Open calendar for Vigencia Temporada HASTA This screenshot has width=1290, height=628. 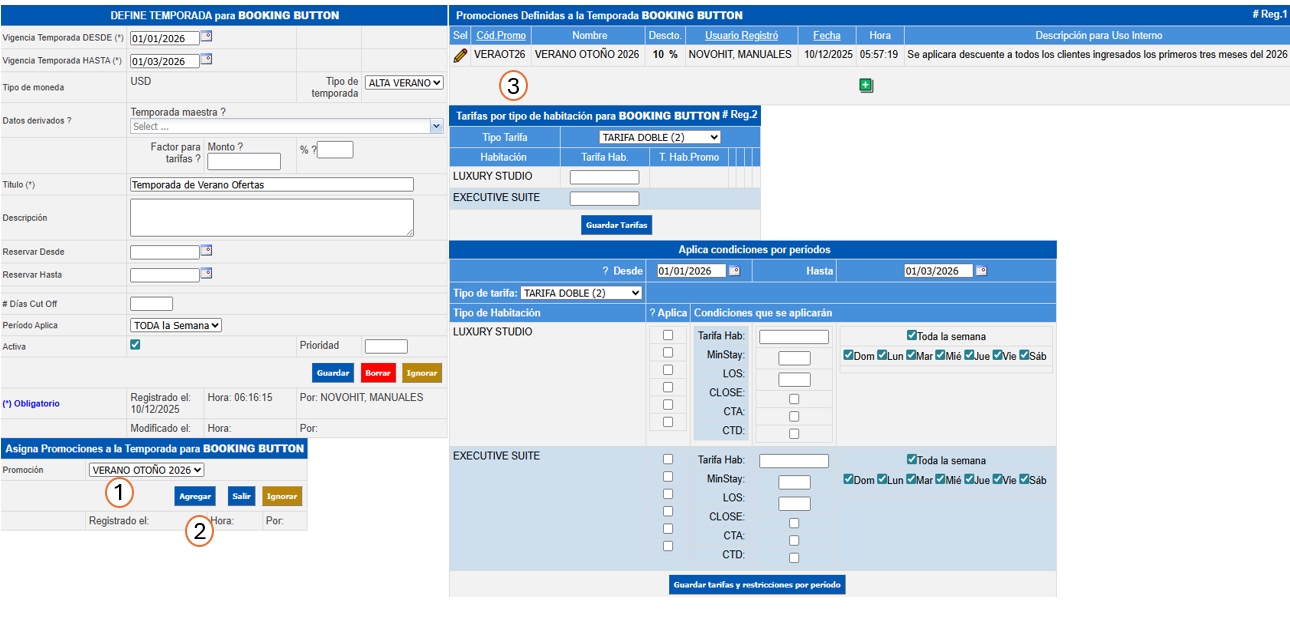pos(206,60)
